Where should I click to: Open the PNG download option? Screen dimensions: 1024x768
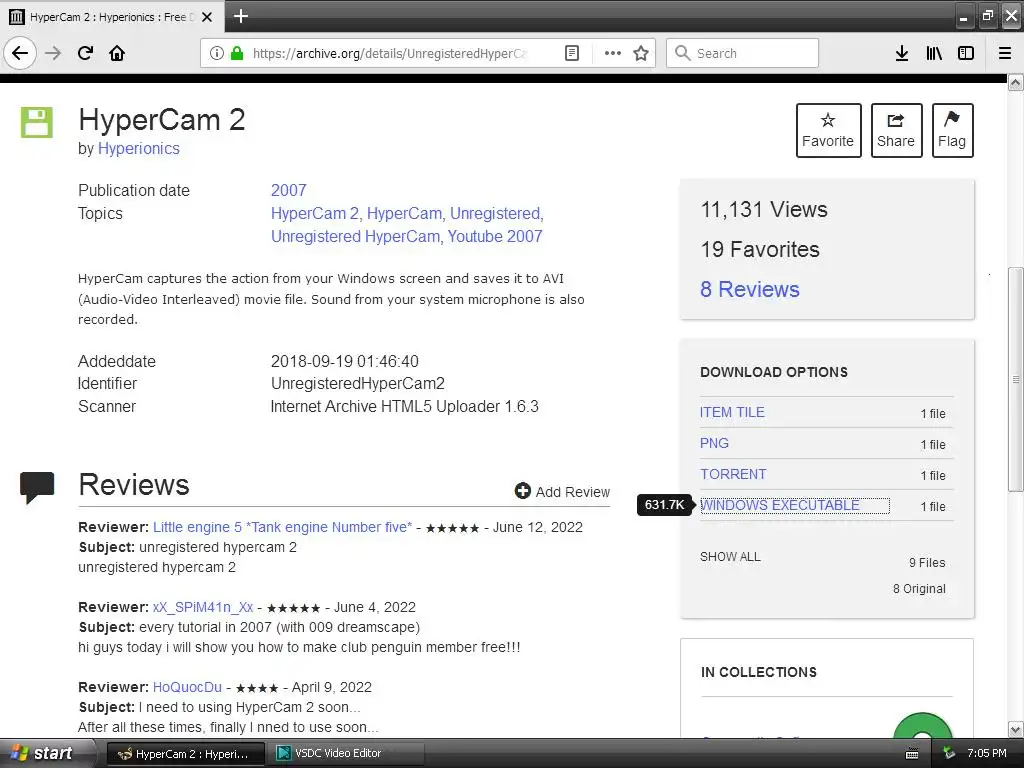tap(714, 443)
